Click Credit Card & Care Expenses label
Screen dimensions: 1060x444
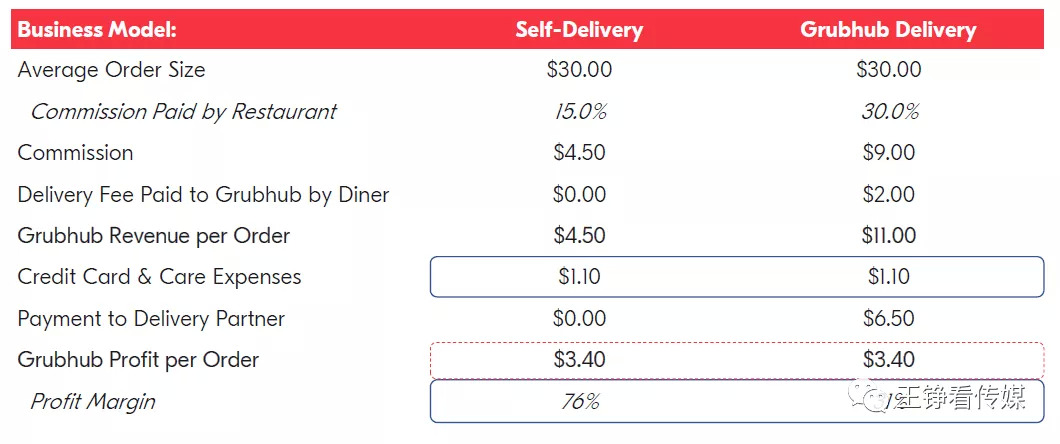pos(159,277)
